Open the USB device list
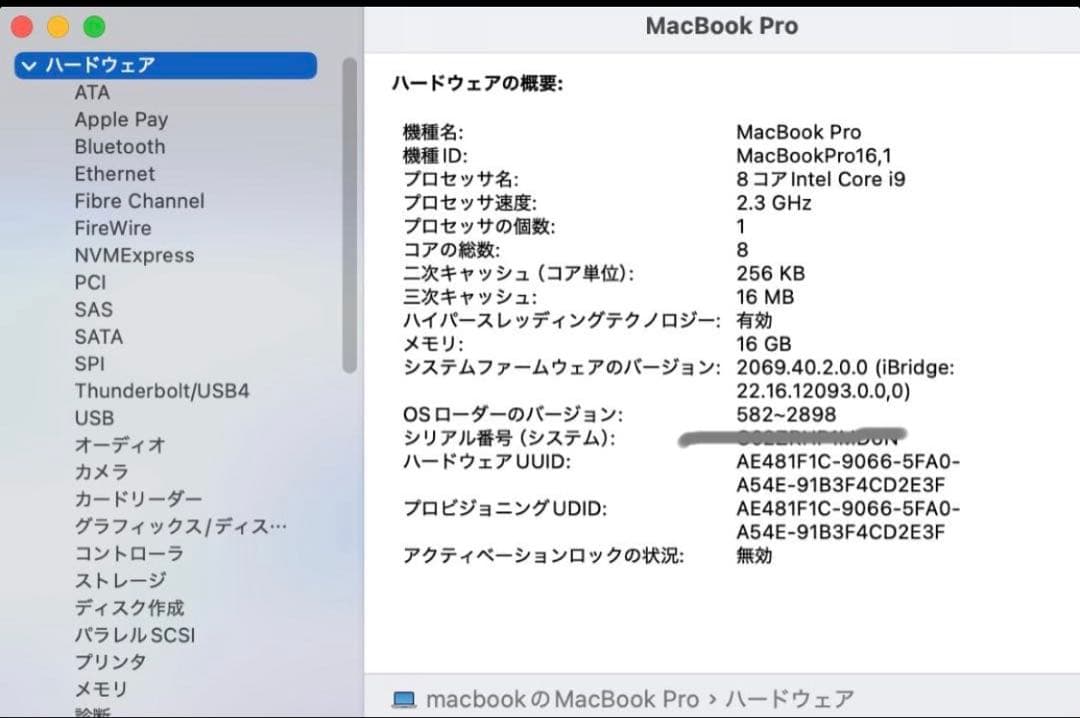This screenshot has width=1080, height=718. [x=91, y=418]
